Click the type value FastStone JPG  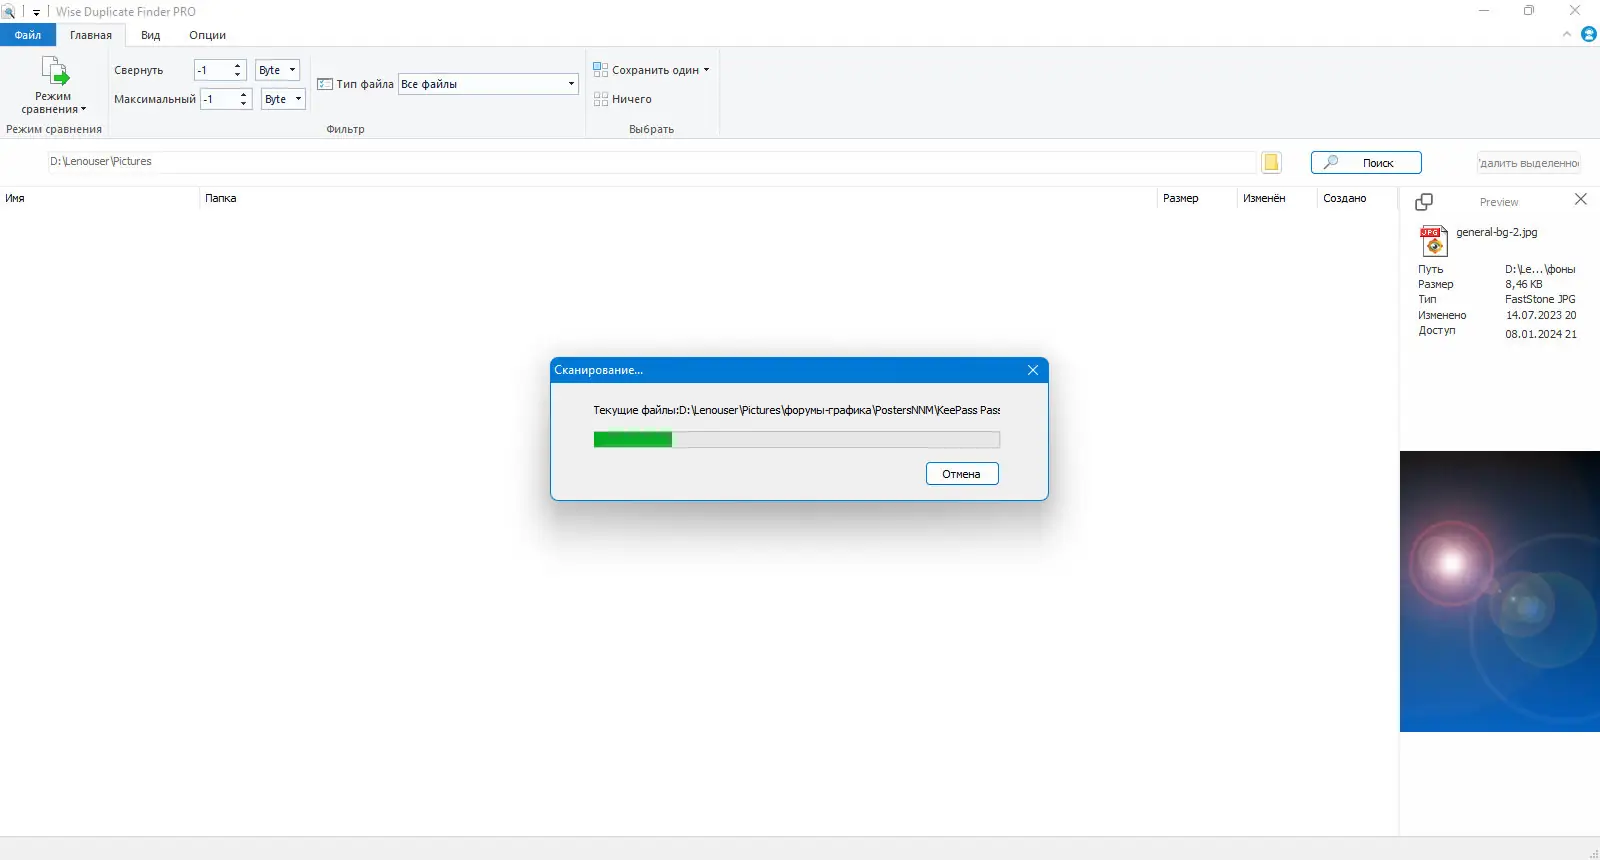click(x=1540, y=299)
